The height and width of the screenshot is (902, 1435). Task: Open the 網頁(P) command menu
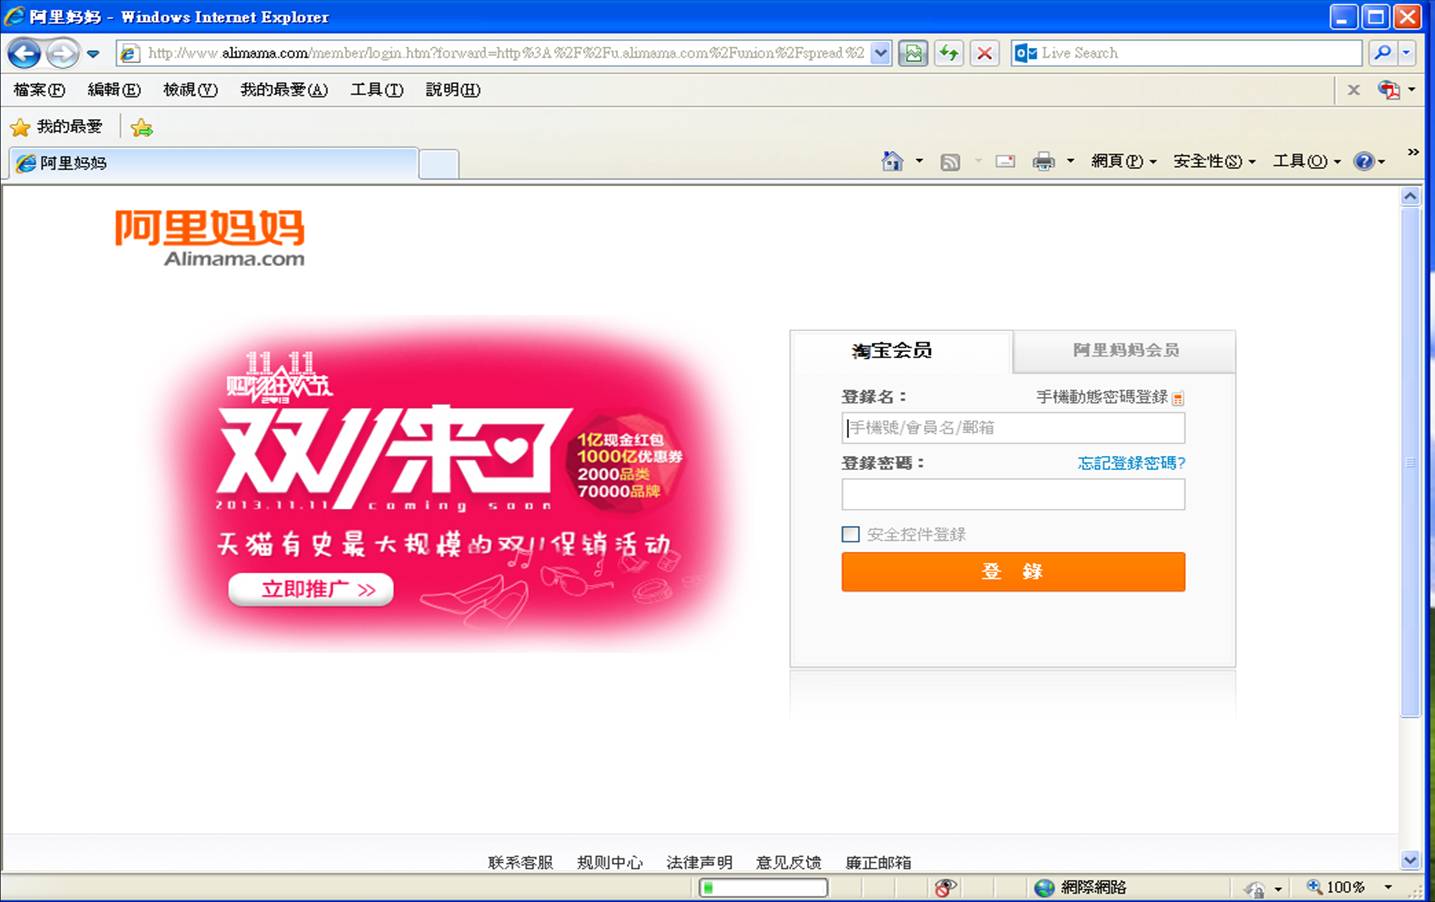tap(1124, 161)
